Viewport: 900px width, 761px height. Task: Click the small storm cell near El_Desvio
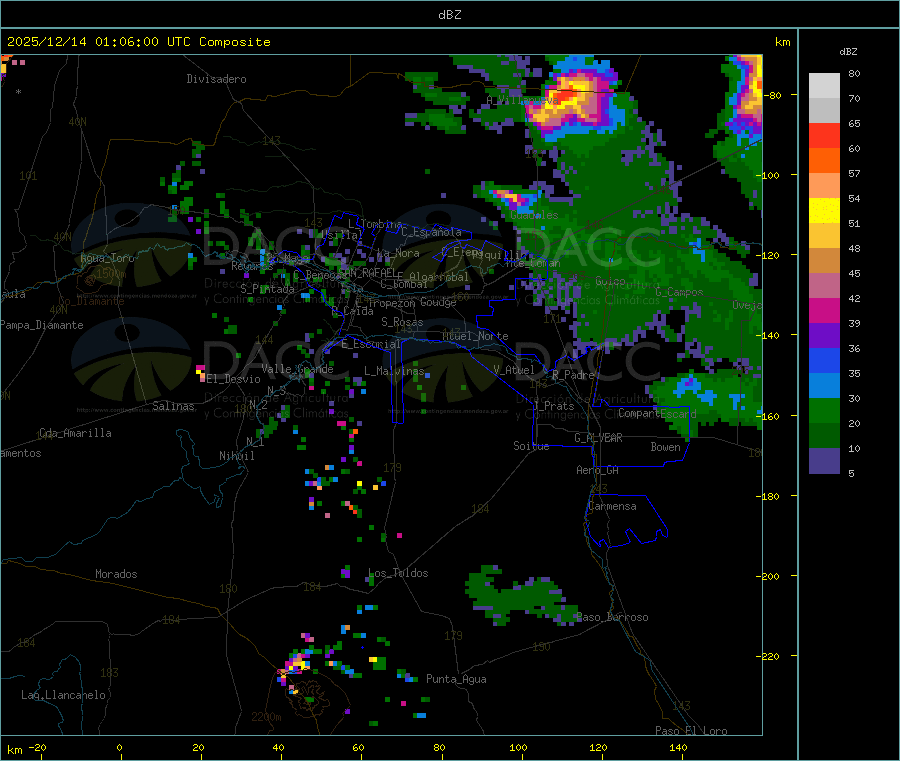pos(201,373)
